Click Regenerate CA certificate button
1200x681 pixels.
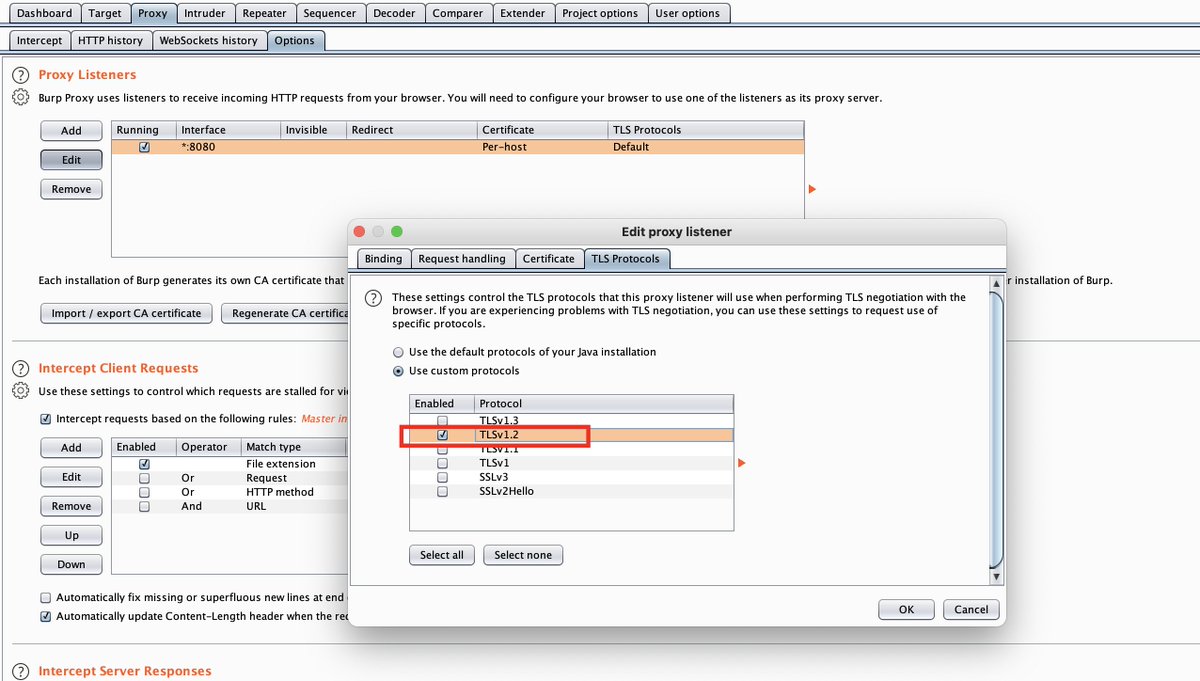pyautogui.click(x=286, y=313)
